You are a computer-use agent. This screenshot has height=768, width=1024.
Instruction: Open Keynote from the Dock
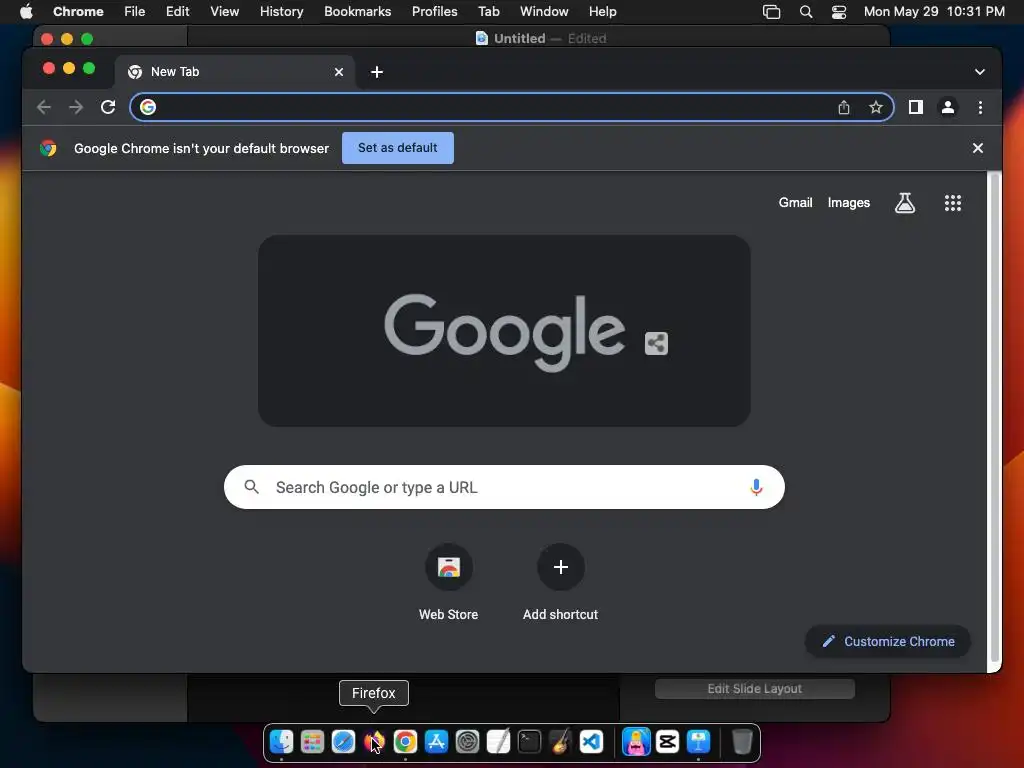click(x=698, y=742)
